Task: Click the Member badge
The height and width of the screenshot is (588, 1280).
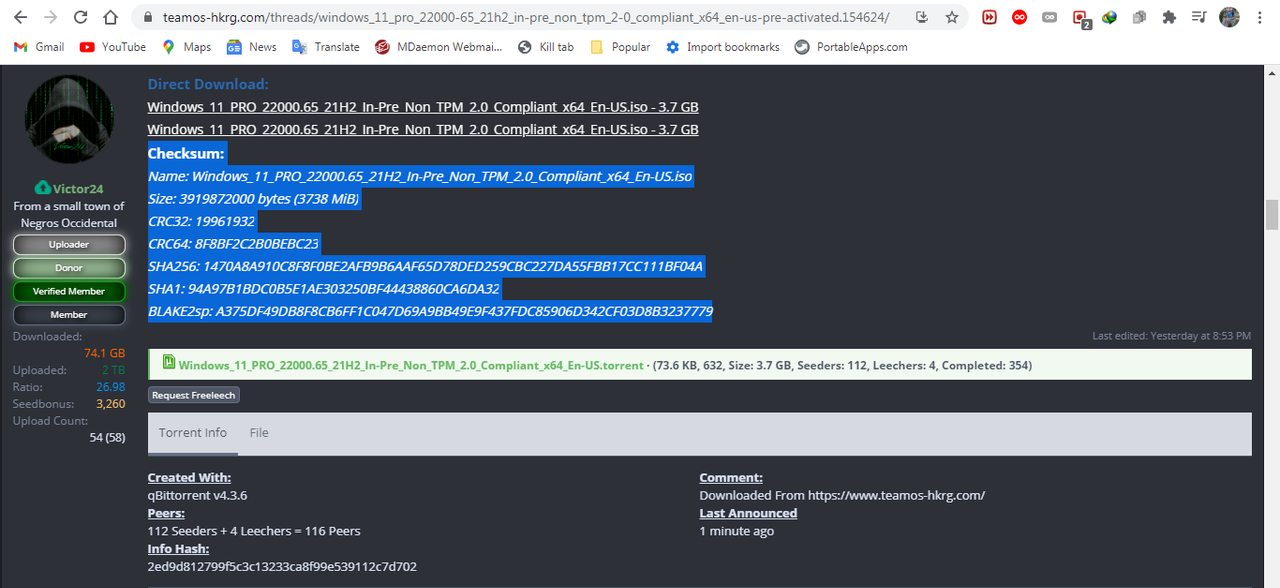Action: tap(69, 315)
